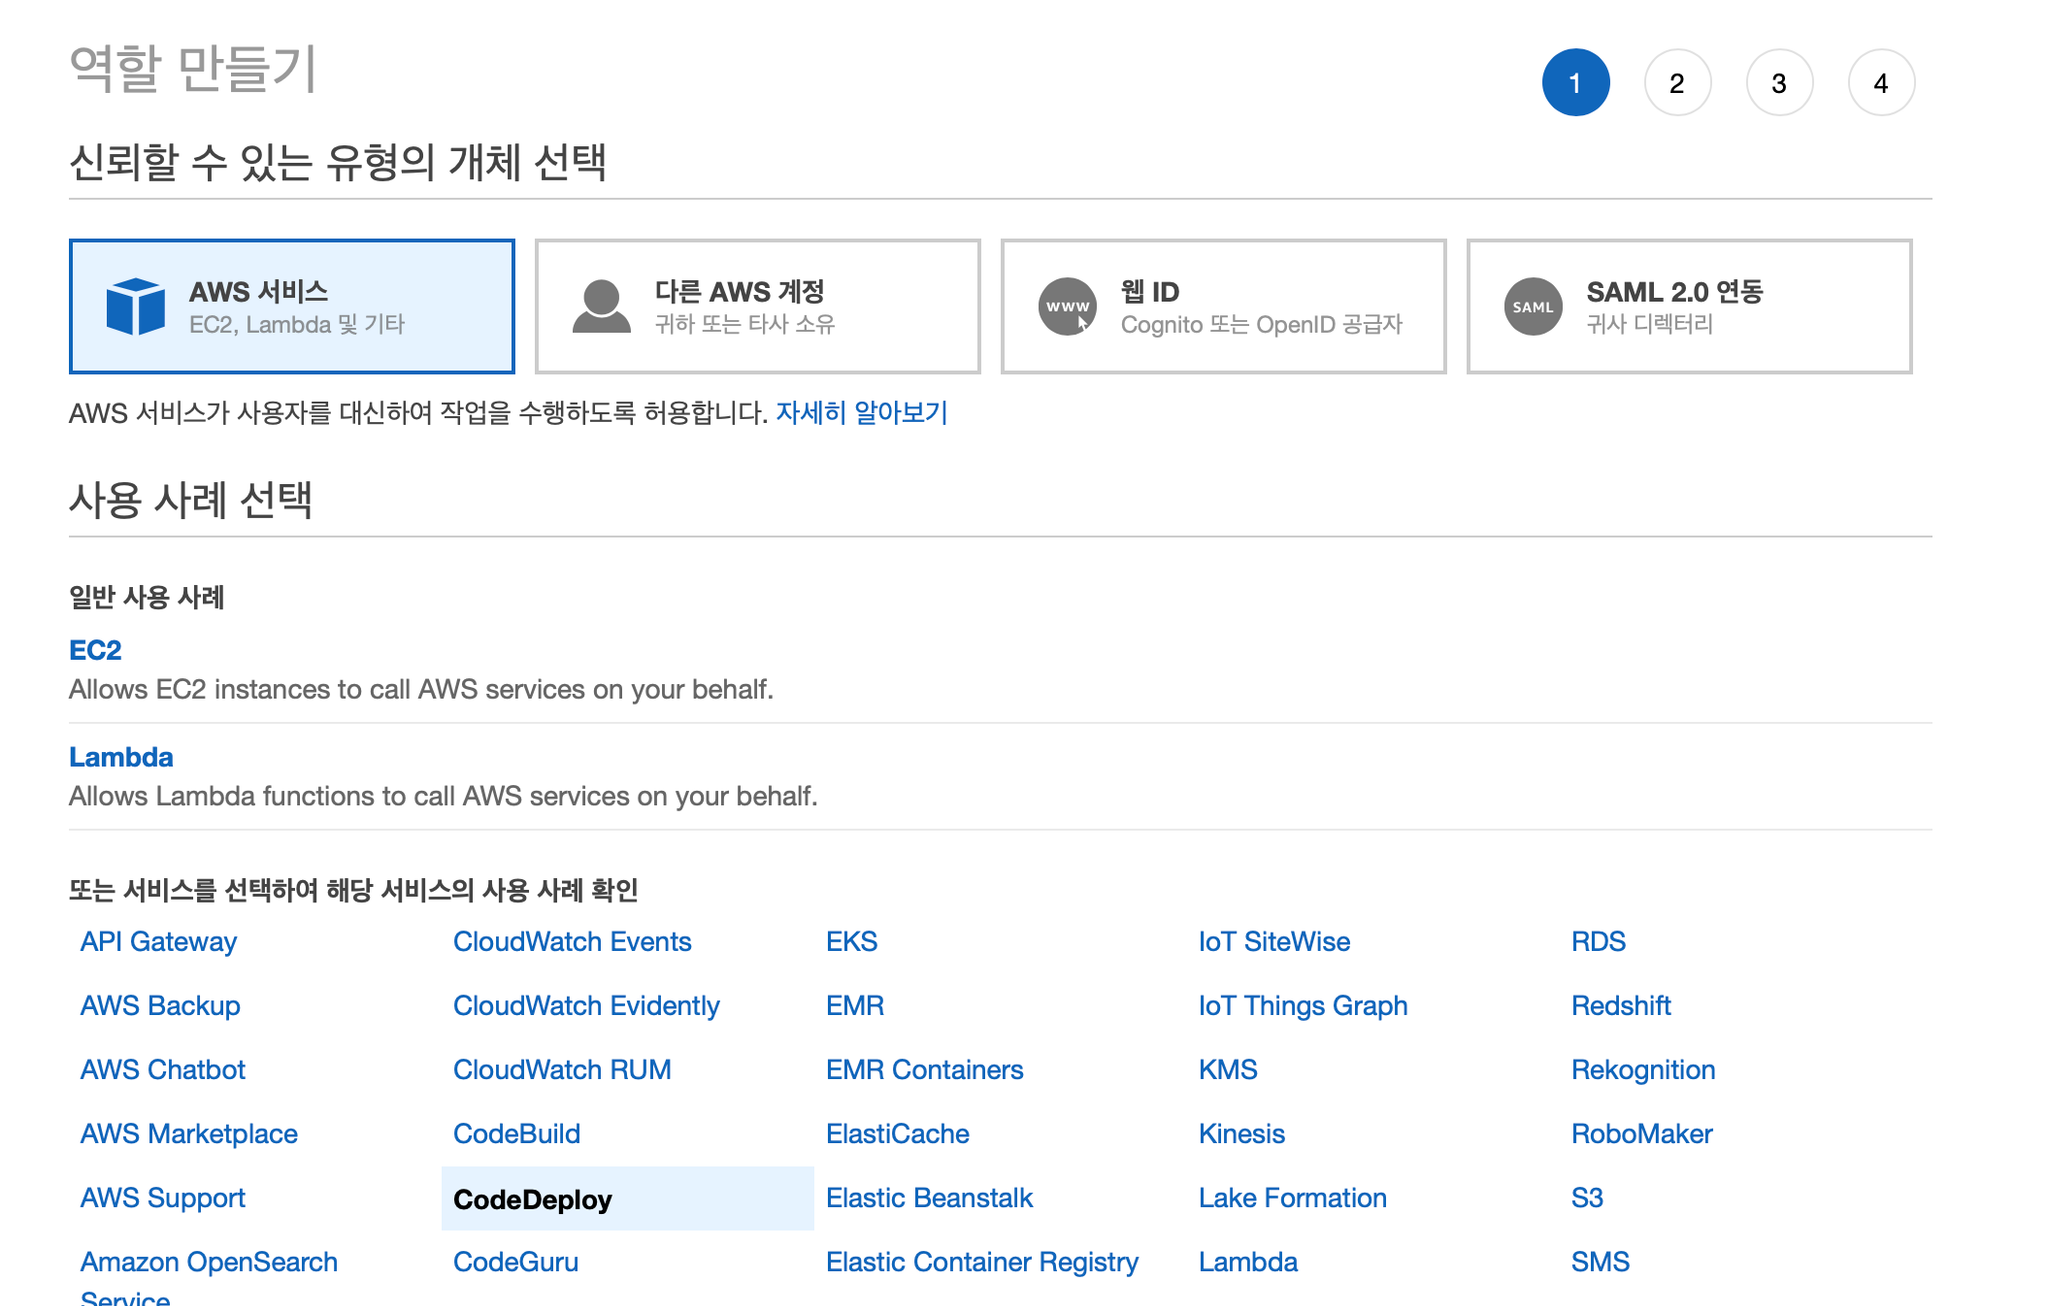Select the EMR Containers service link
The image size is (2048, 1306).
point(924,1070)
